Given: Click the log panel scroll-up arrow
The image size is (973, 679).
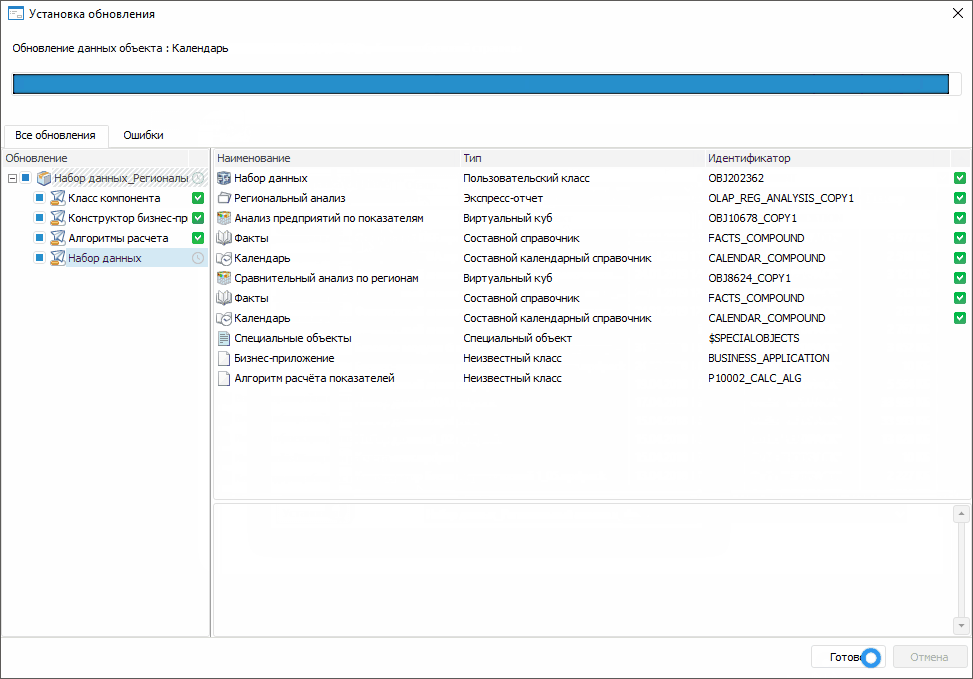Looking at the screenshot, I should (960, 514).
